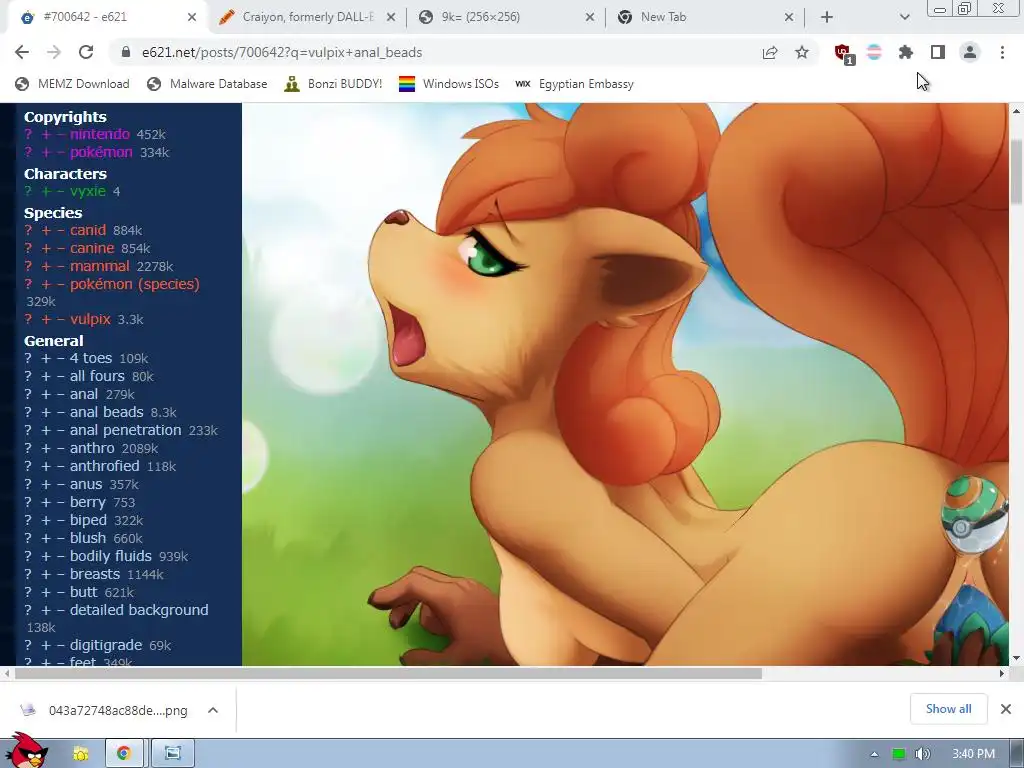Click the striped flag extension icon
1024x768 pixels.
pyautogui.click(x=874, y=52)
